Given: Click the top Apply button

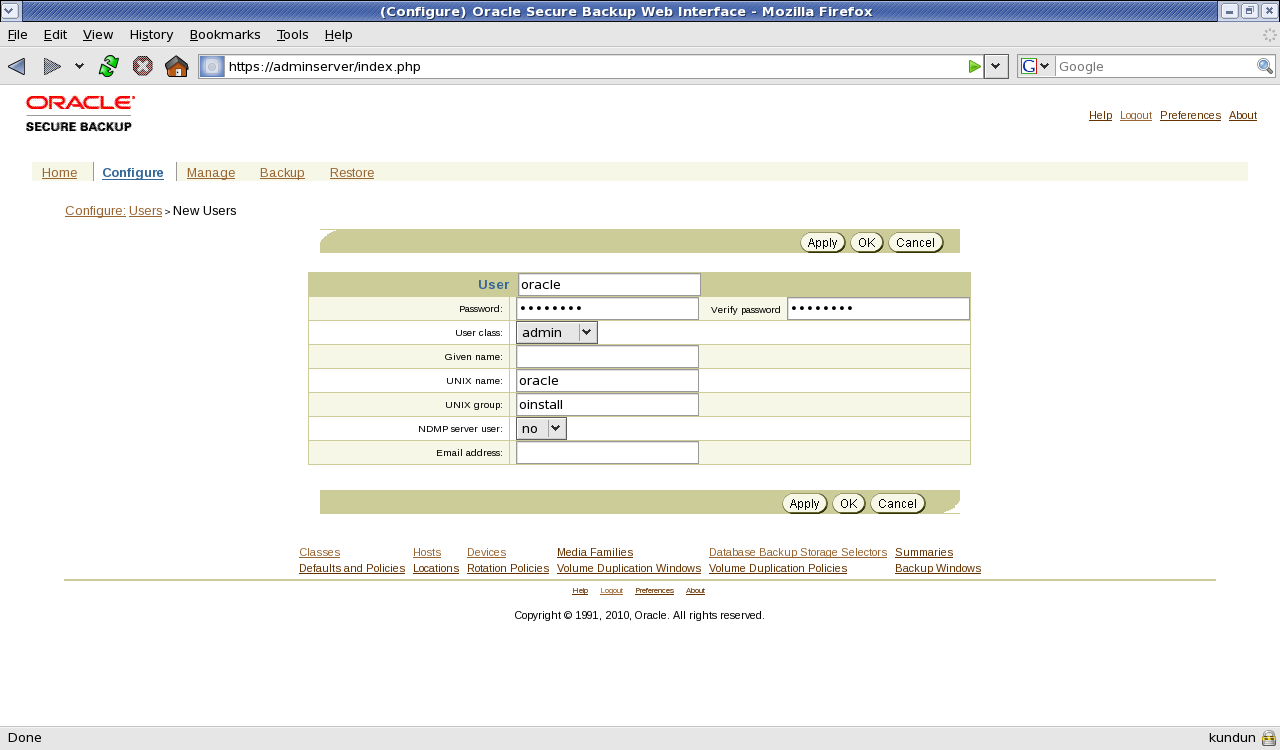Looking at the screenshot, I should [x=823, y=242].
